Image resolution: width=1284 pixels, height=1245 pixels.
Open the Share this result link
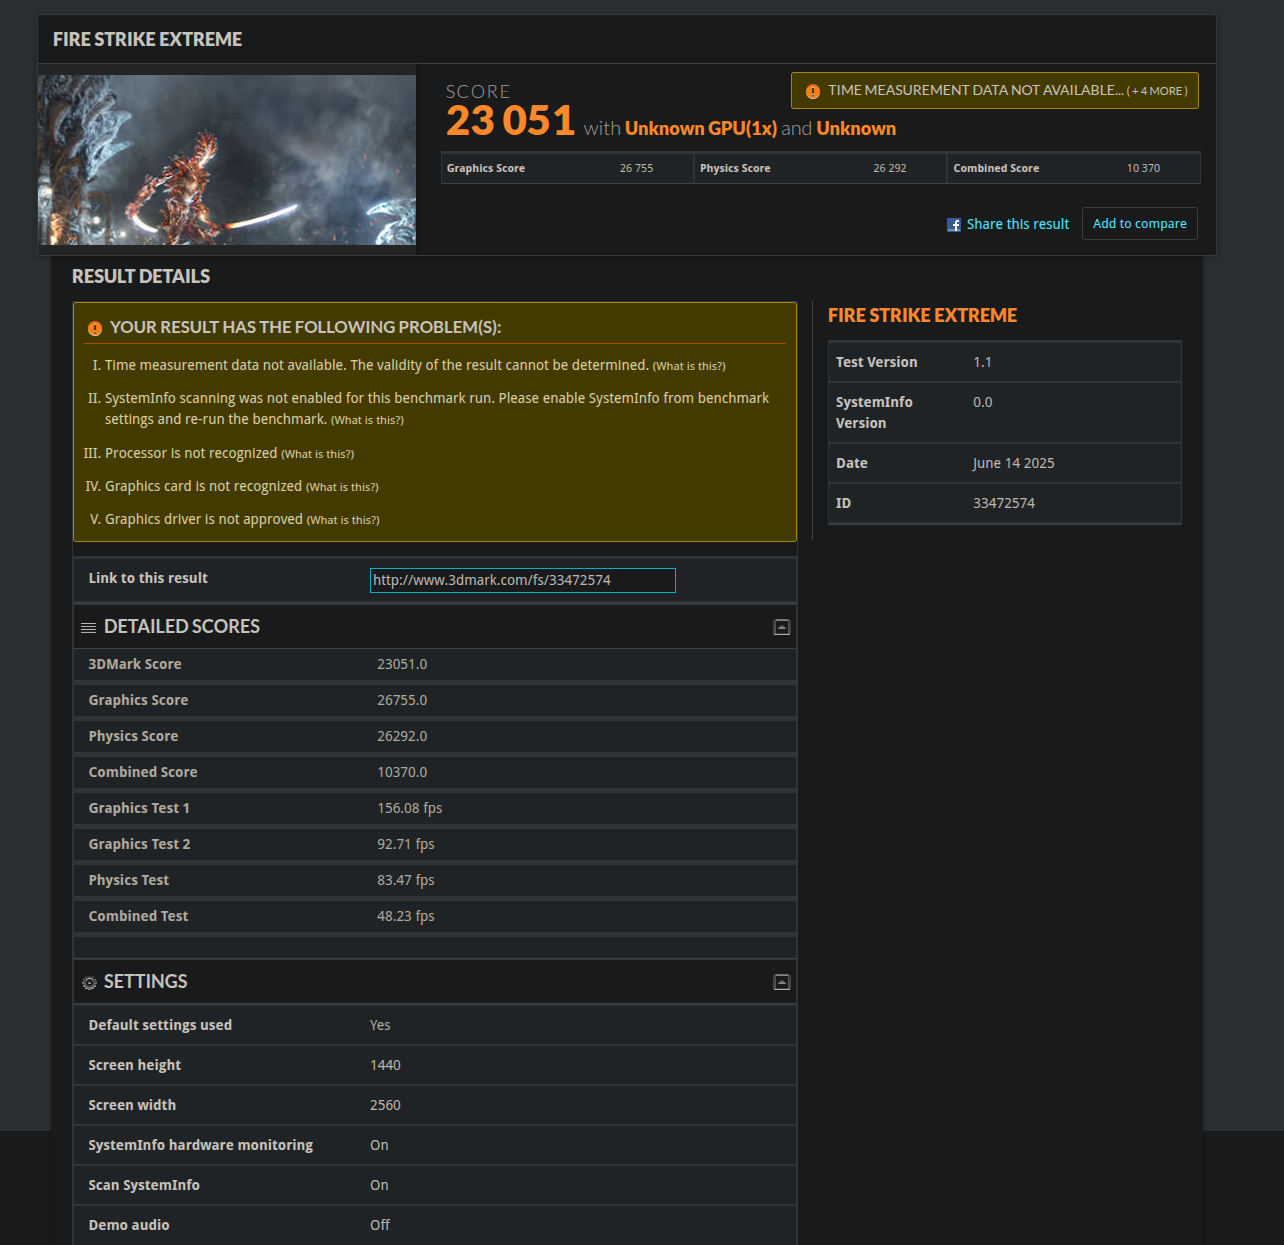1017,224
